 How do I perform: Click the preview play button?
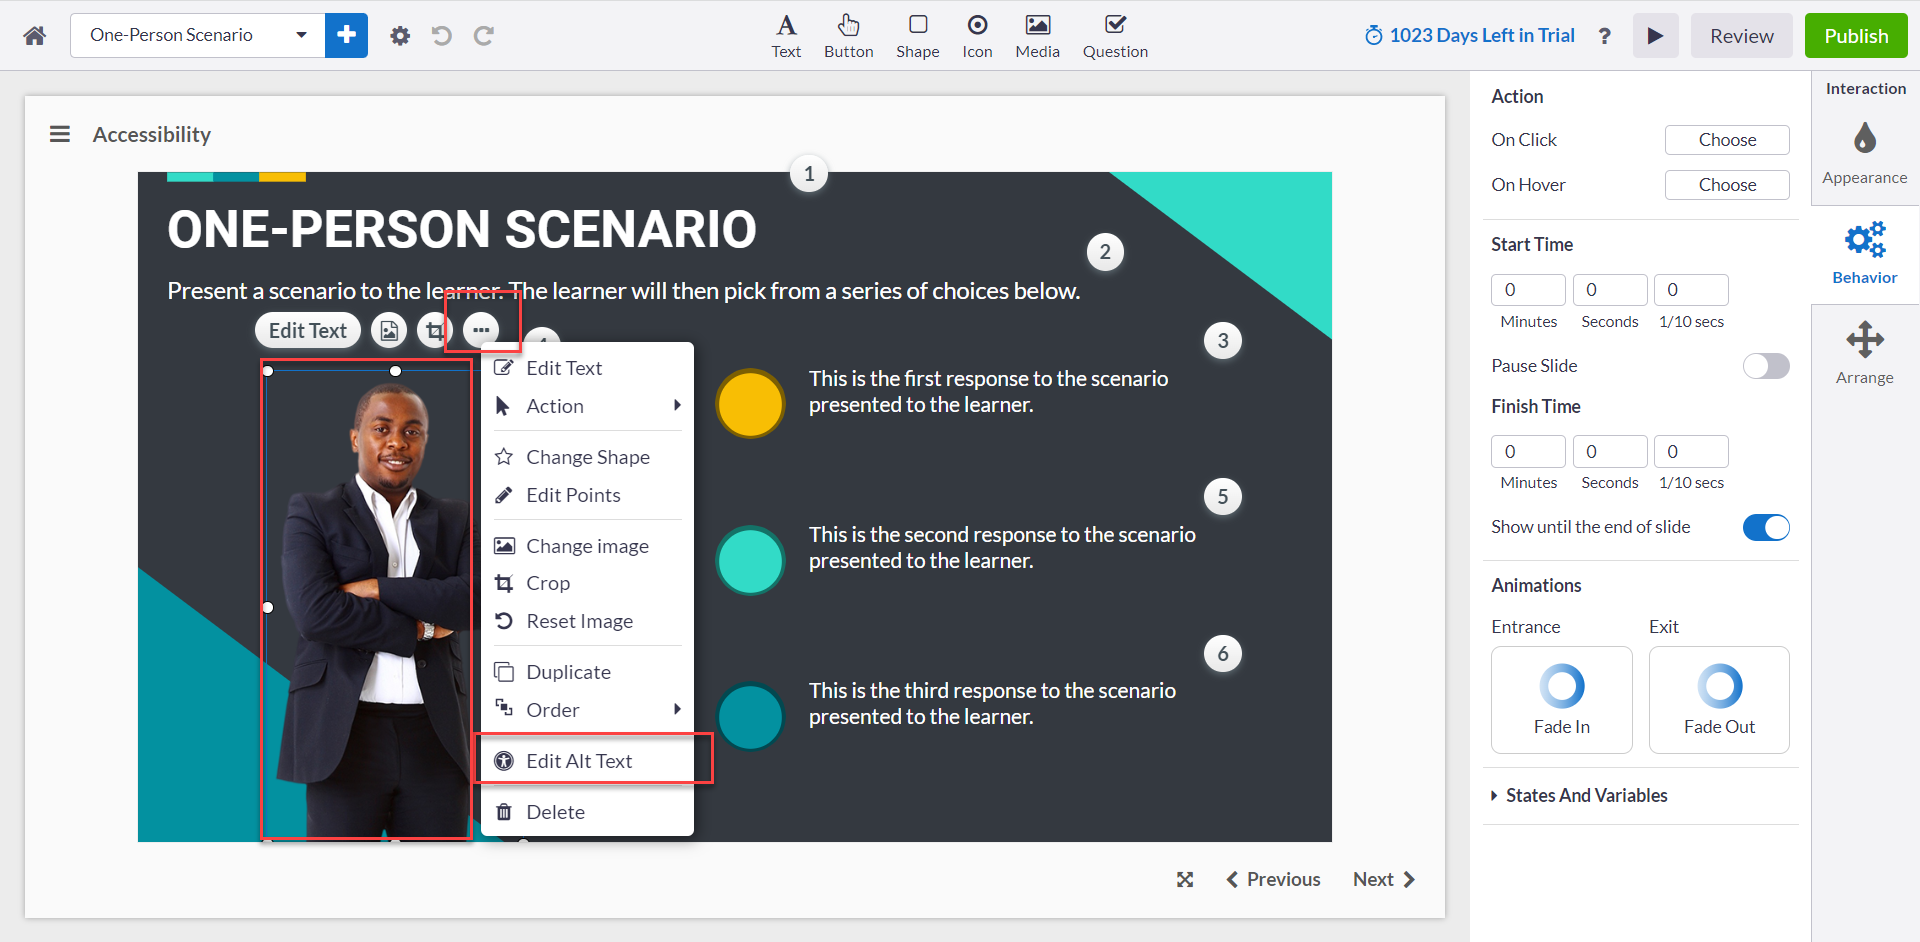[1656, 36]
